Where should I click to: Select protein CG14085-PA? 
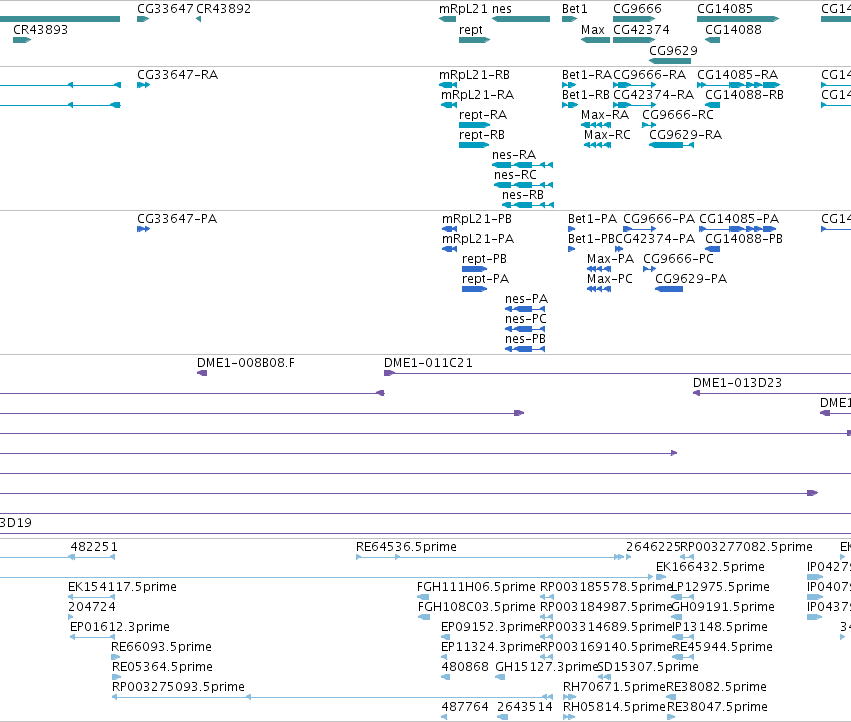click(x=738, y=229)
